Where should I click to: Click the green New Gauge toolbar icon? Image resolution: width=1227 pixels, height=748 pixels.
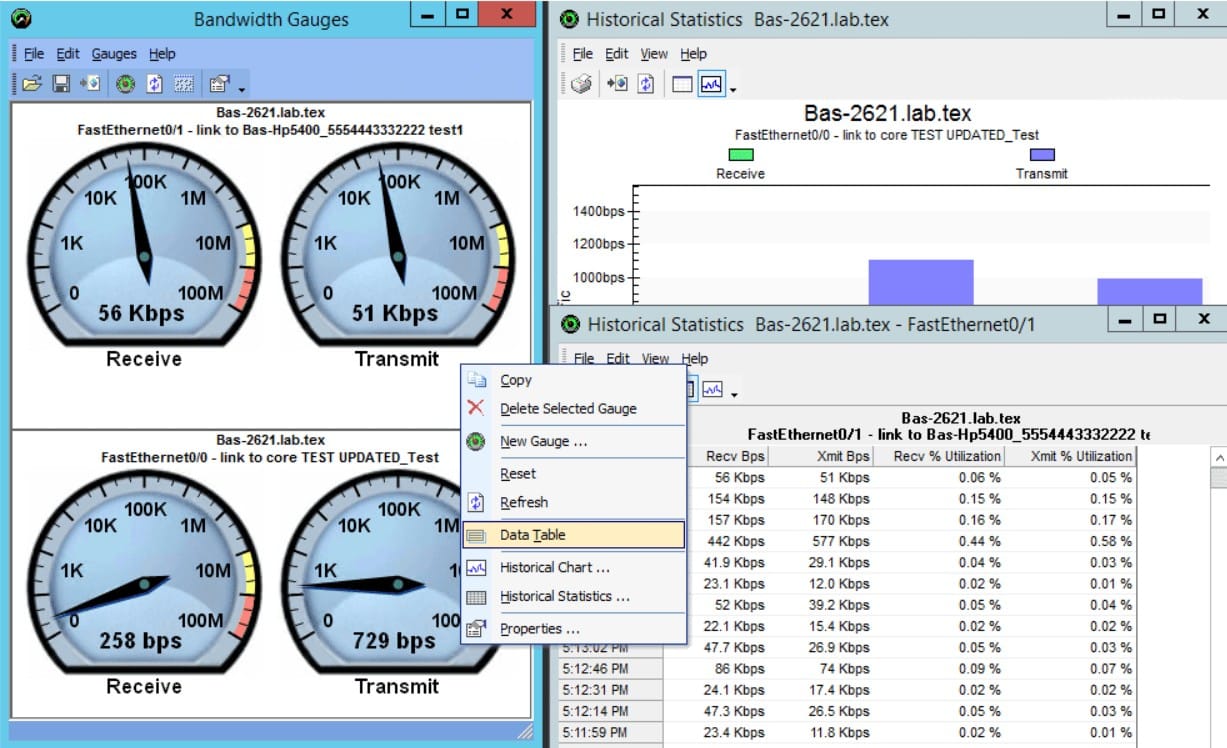coord(125,84)
